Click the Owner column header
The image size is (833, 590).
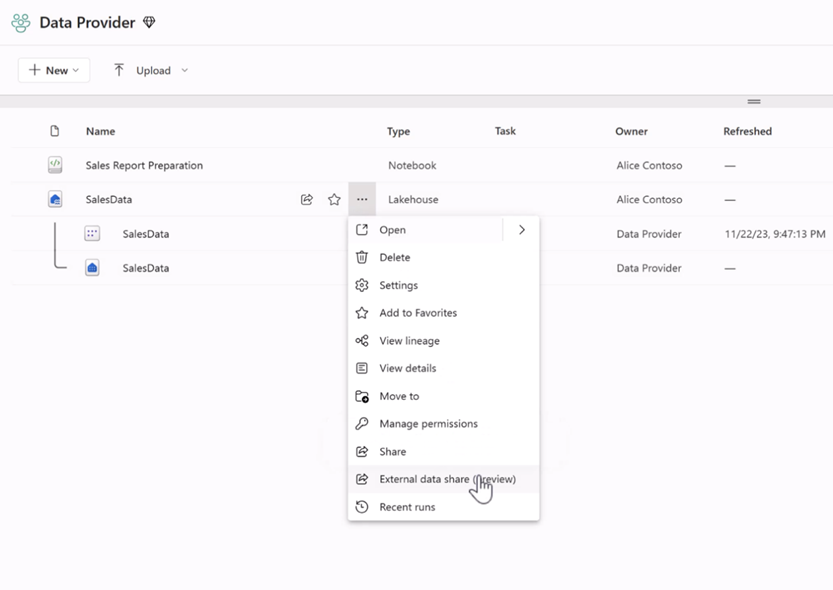pos(631,131)
